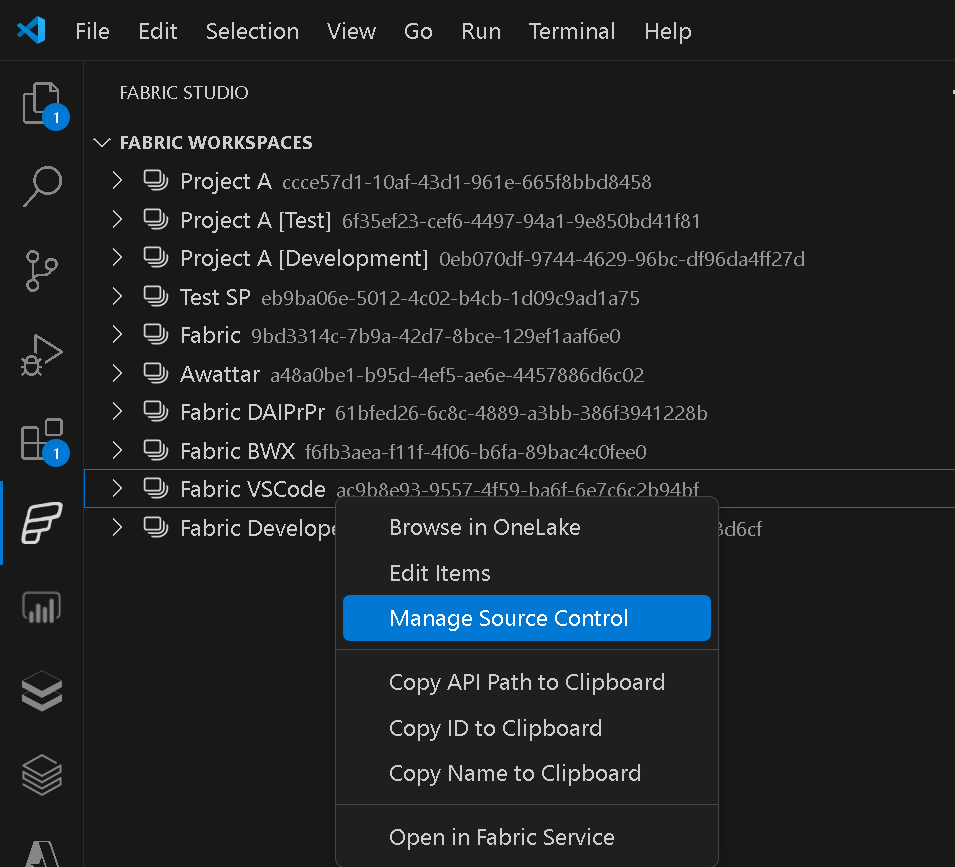Screen dimensions: 955x867
Task: Select the Fabric DAIPrPr workspace item
Action: point(252,412)
